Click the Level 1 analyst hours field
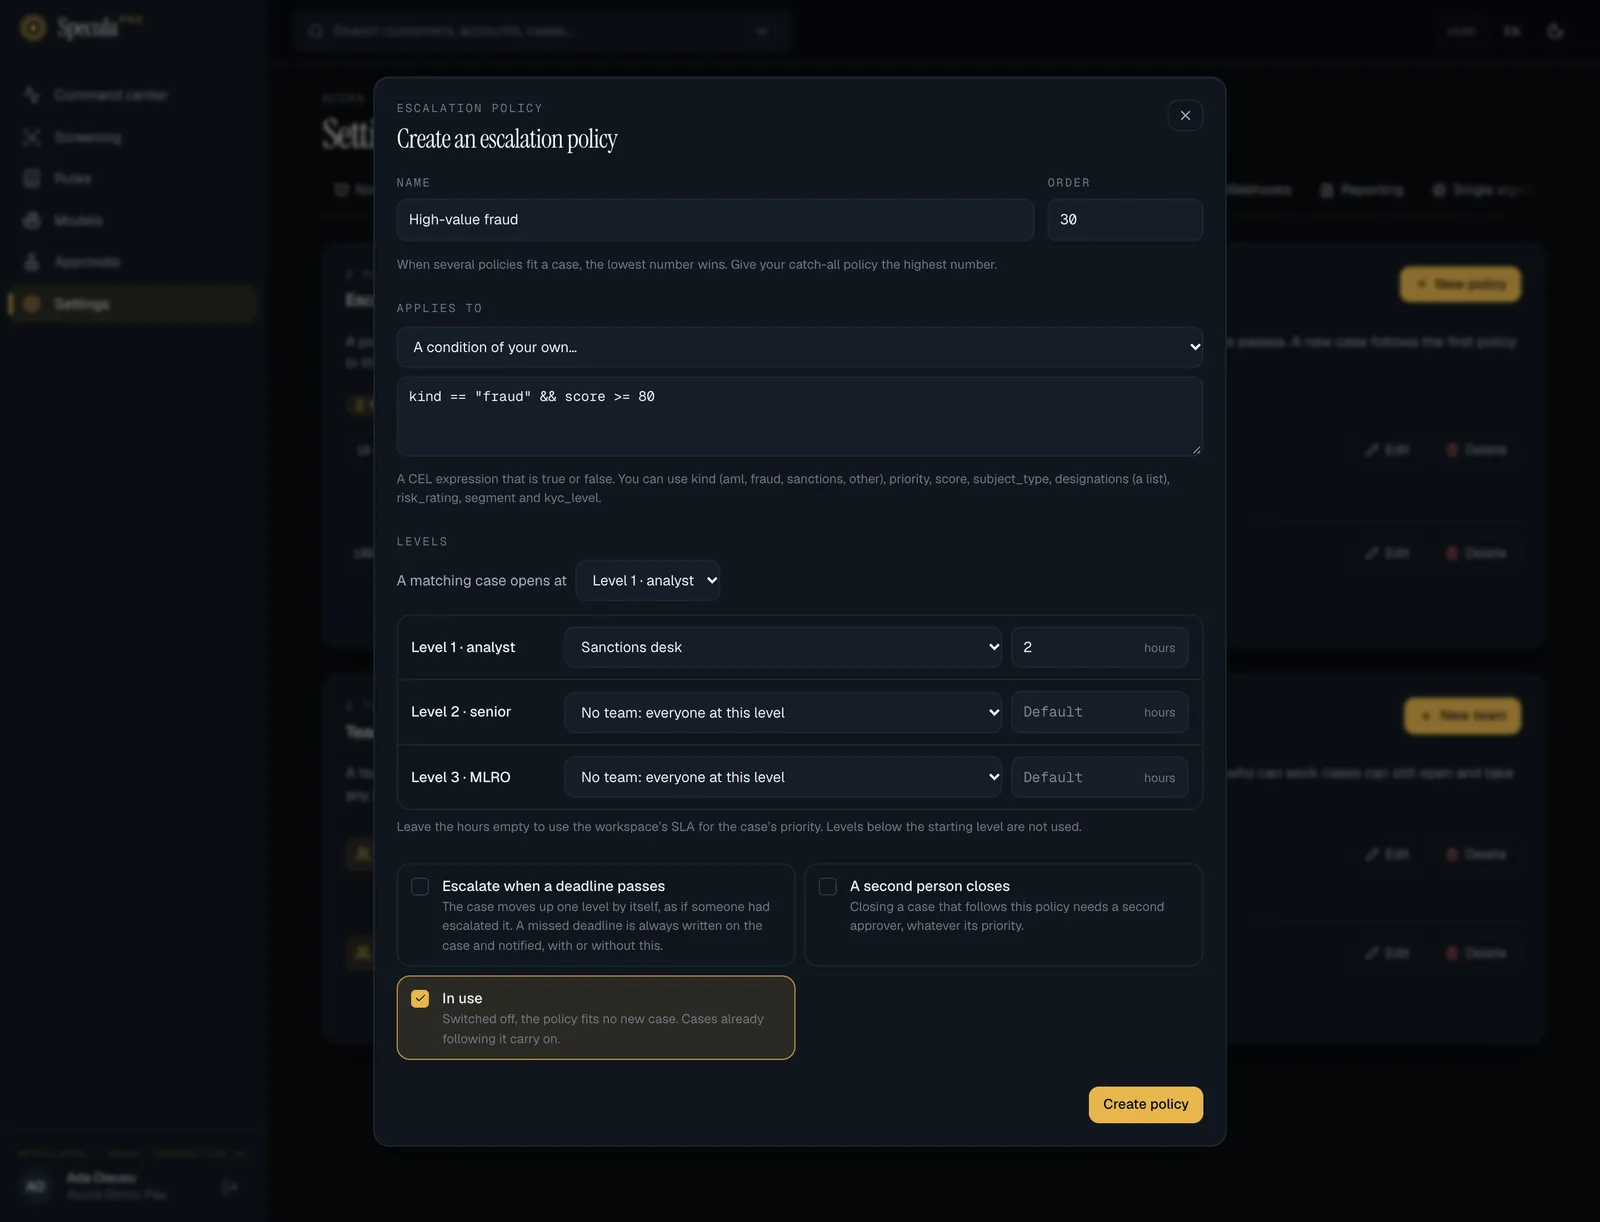This screenshot has height=1222, width=1600. [x=1100, y=647]
